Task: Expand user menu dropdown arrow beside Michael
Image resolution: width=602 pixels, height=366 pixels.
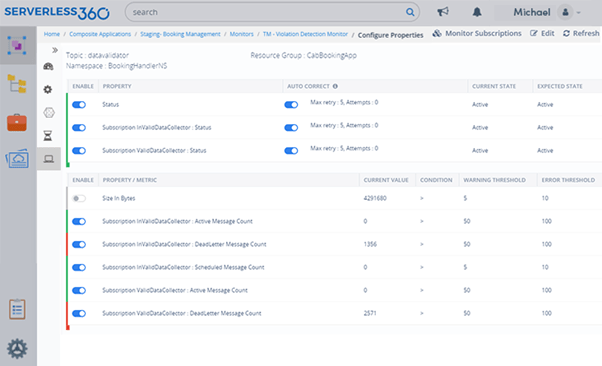Action: (x=579, y=13)
